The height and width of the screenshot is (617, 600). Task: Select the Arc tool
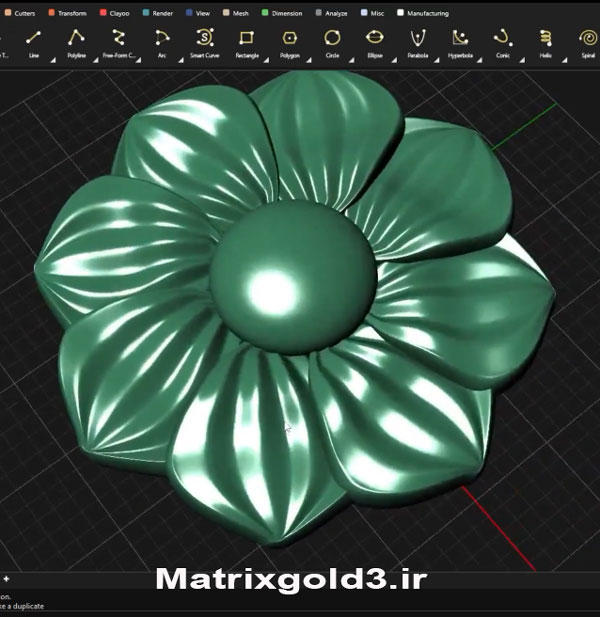(x=162, y=42)
